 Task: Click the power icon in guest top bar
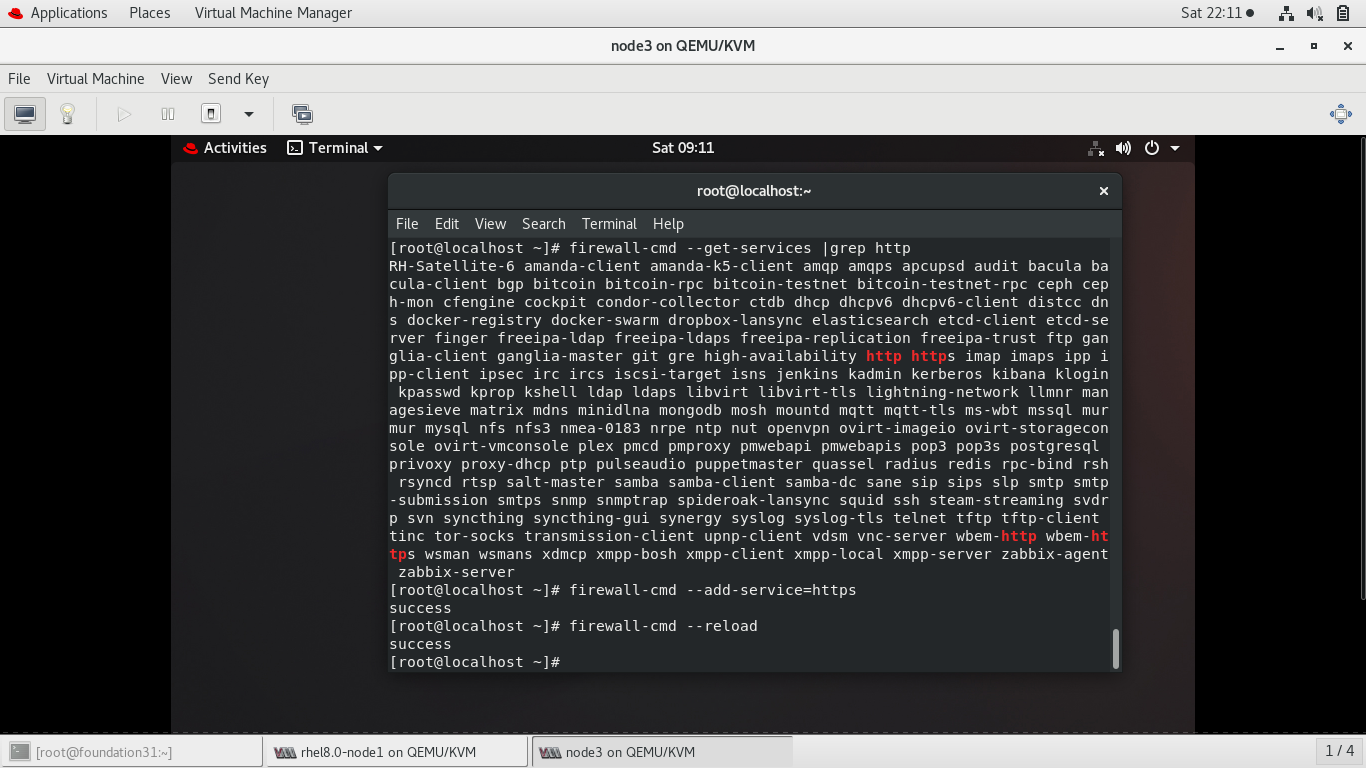pos(1151,147)
